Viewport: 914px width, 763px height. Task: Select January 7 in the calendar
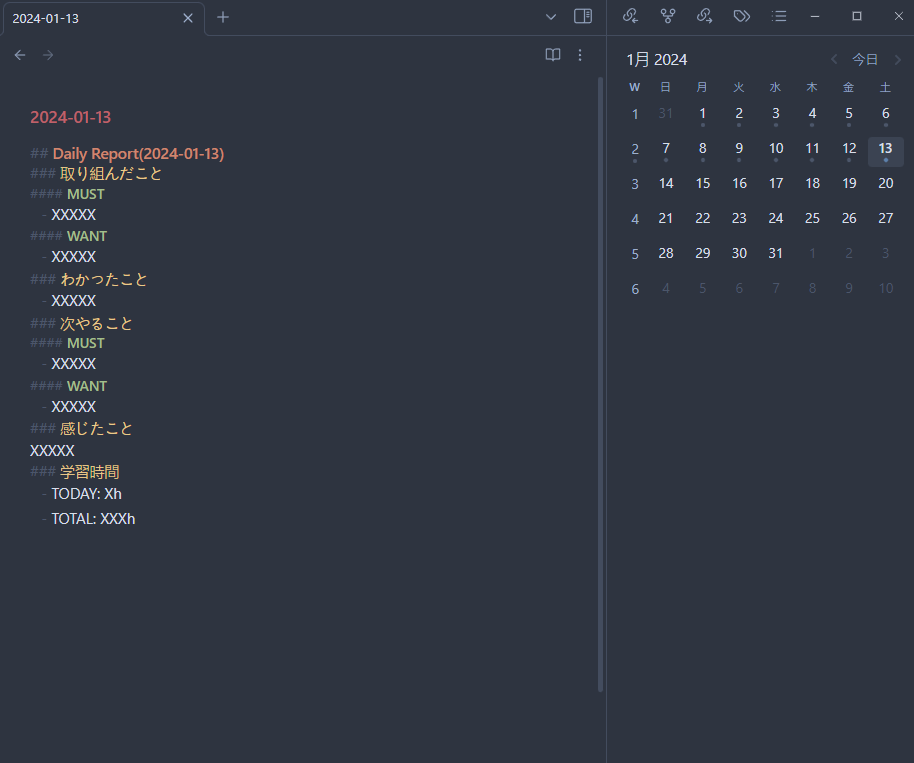tap(666, 150)
